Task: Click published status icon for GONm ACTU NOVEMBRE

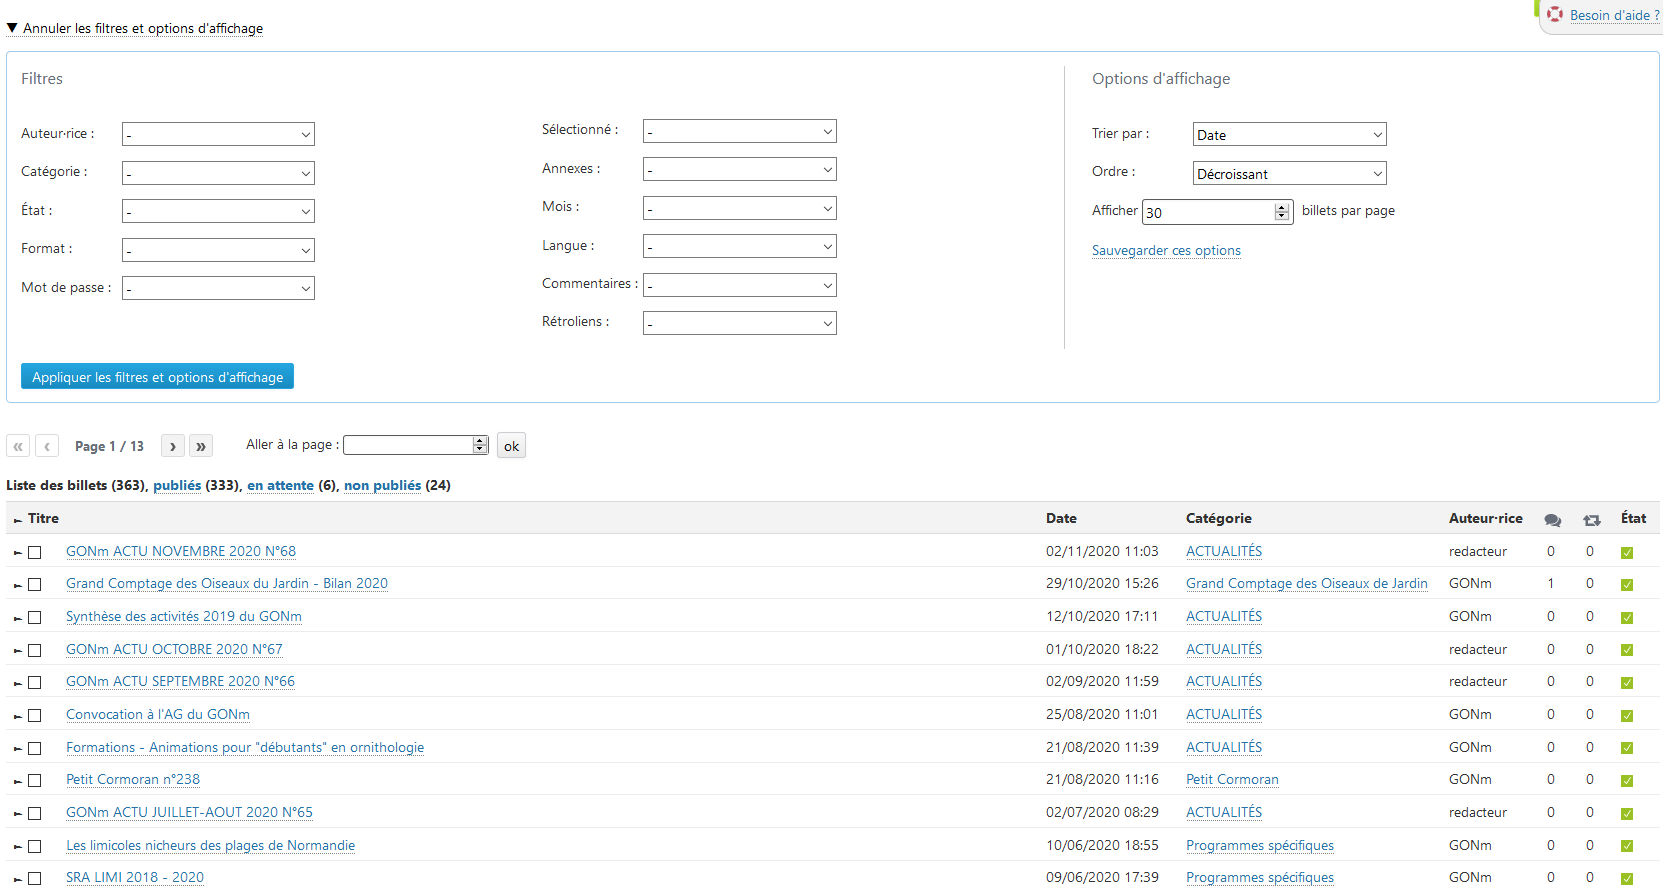Action: pos(1627,553)
